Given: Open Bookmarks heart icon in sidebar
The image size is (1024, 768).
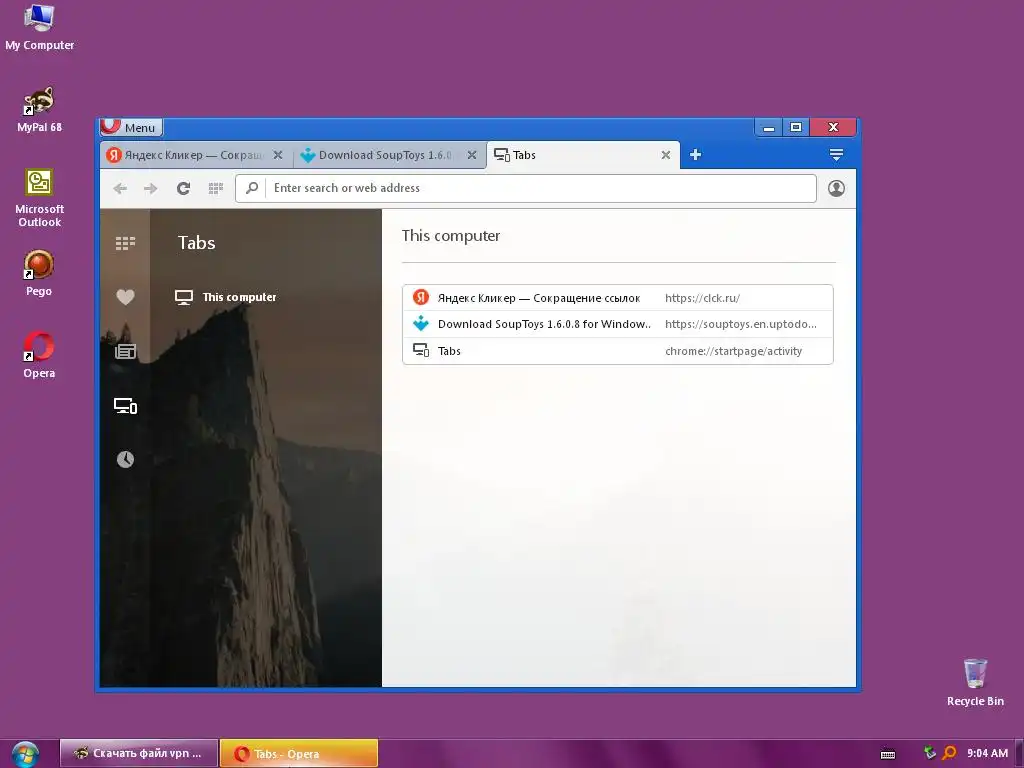Looking at the screenshot, I should tap(125, 296).
